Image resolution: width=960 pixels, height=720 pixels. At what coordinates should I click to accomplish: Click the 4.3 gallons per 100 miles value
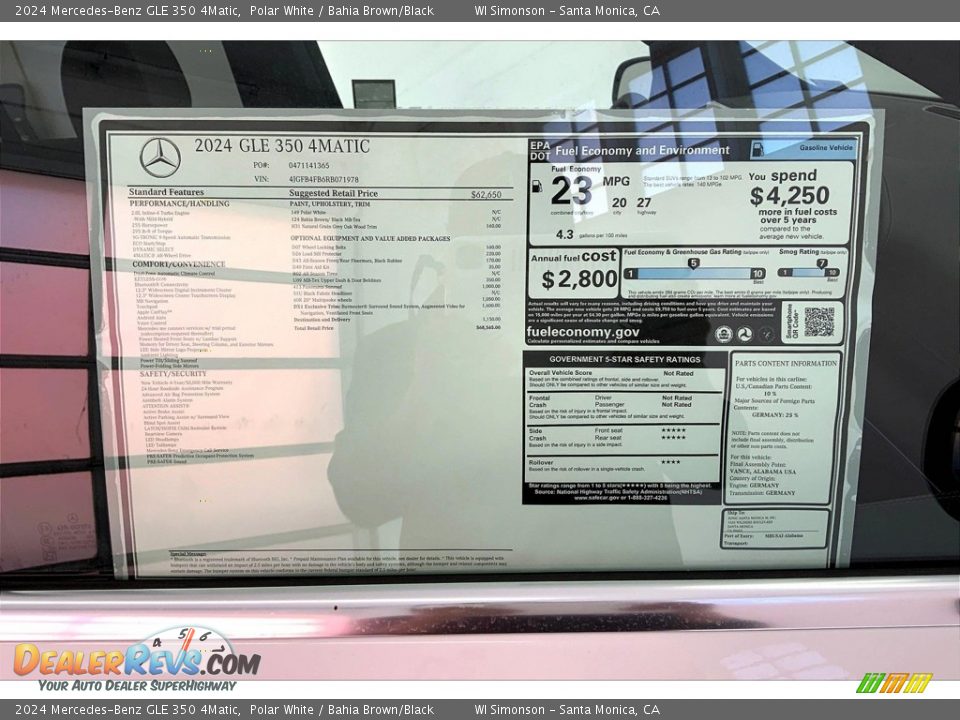(564, 234)
